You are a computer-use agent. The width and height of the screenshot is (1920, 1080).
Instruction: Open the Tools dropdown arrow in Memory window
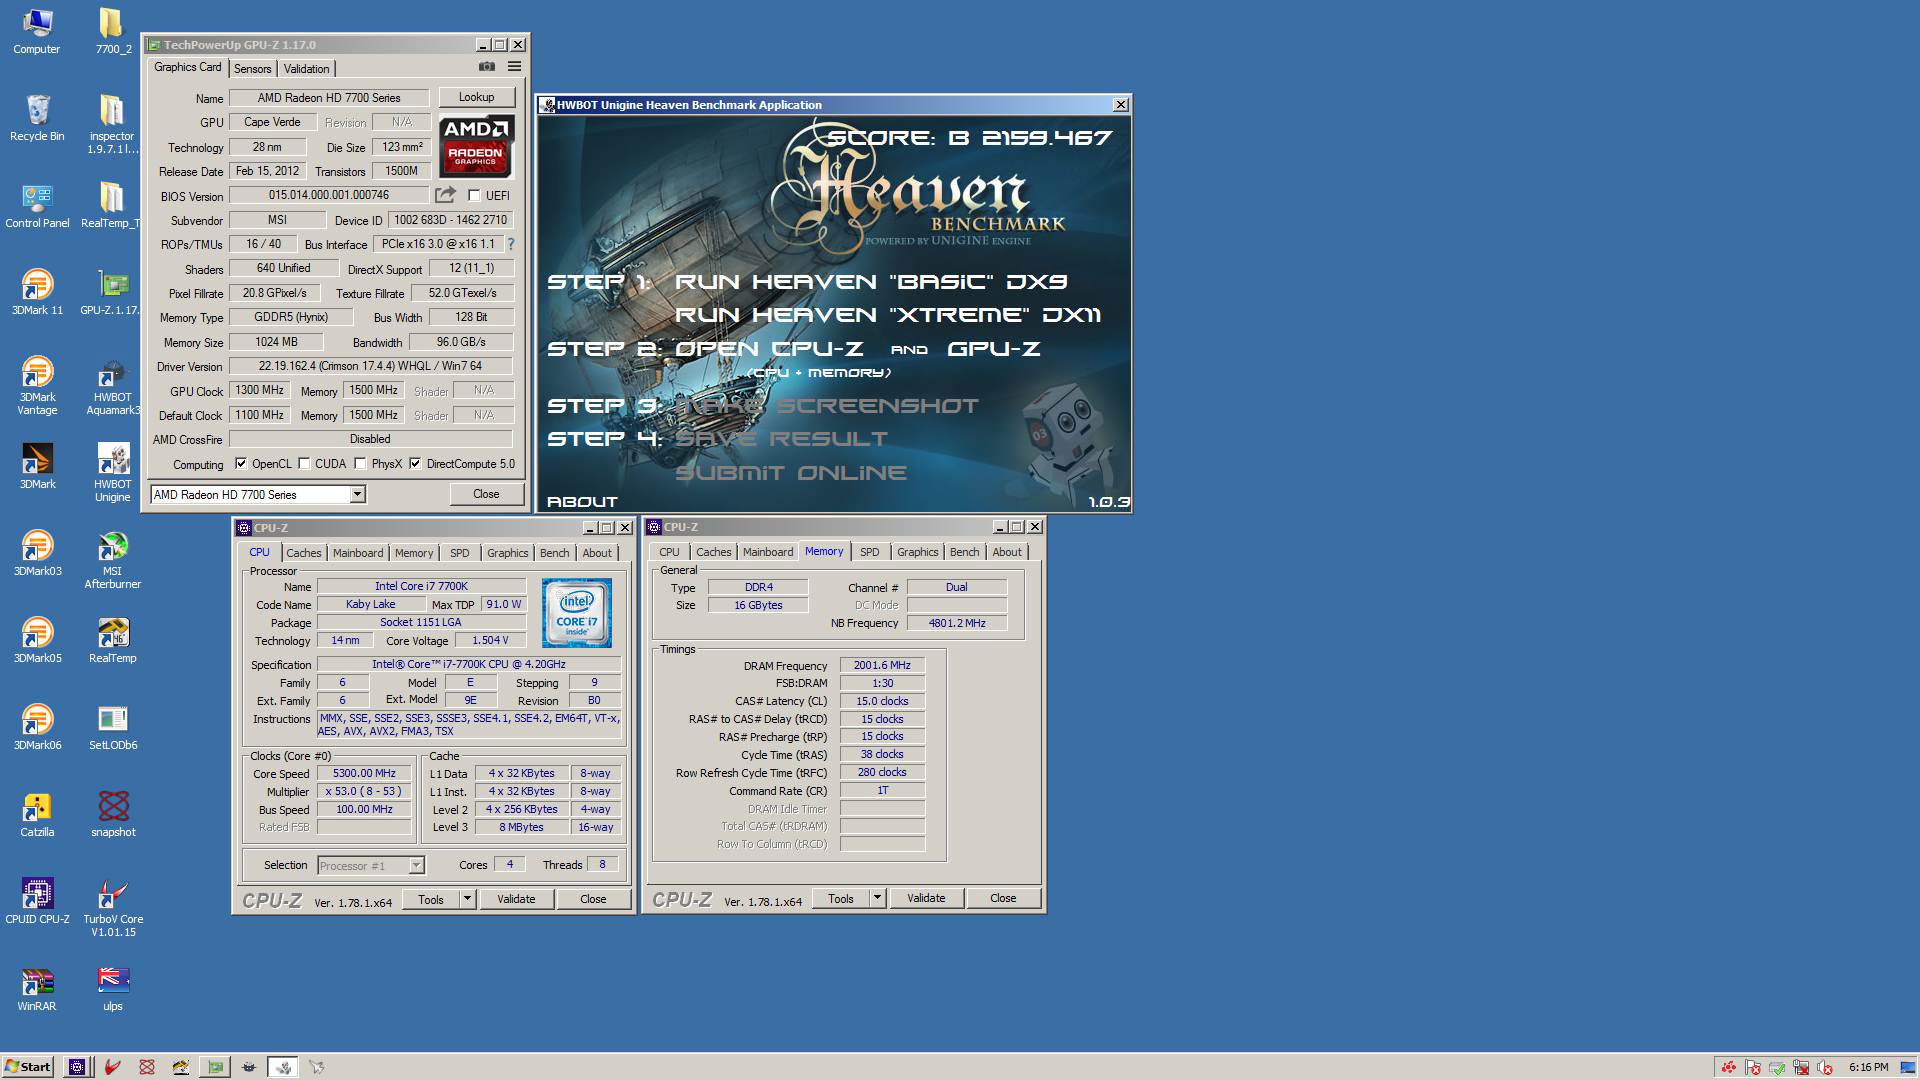pyautogui.click(x=877, y=898)
